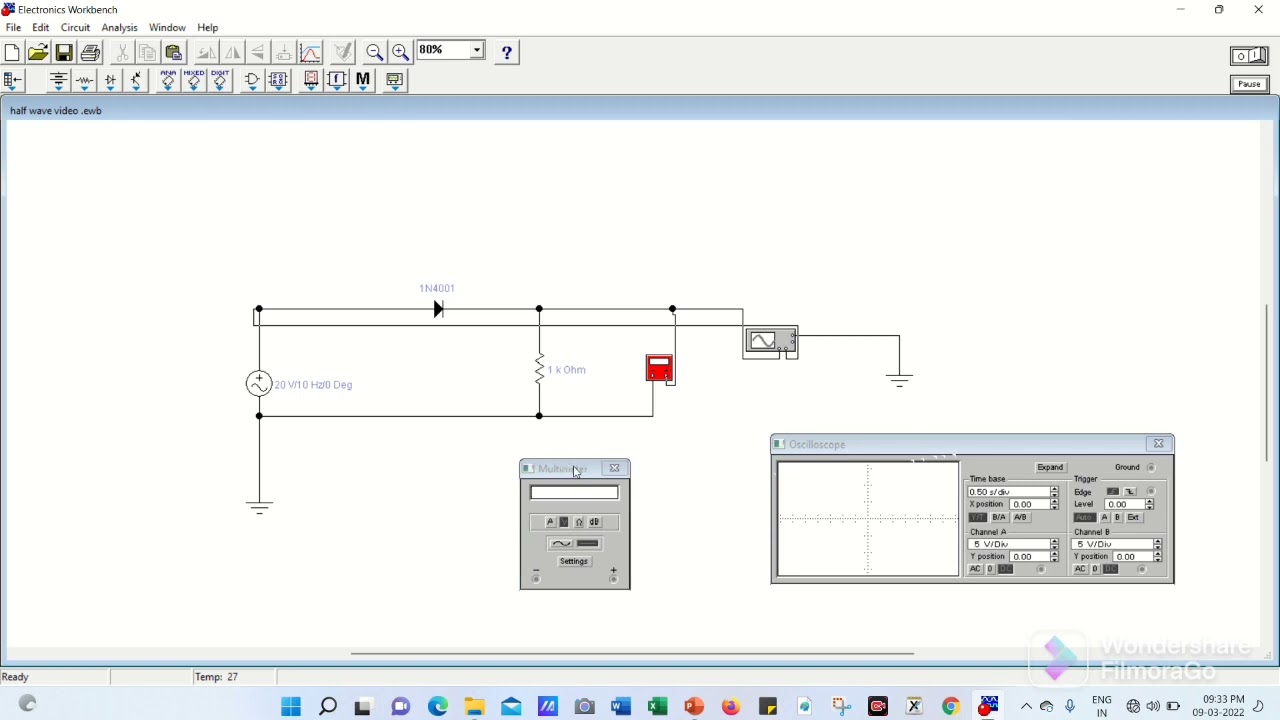1280x720 pixels.
Task: Open help with the question mark
Action: point(507,52)
